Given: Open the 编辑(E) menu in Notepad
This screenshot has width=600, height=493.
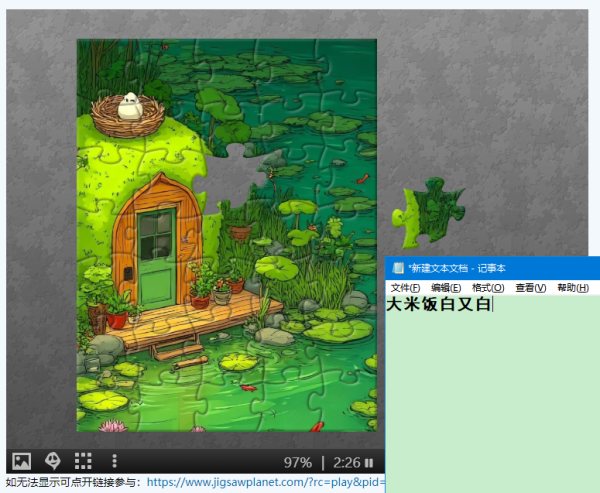Looking at the screenshot, I should pos(446,288).
